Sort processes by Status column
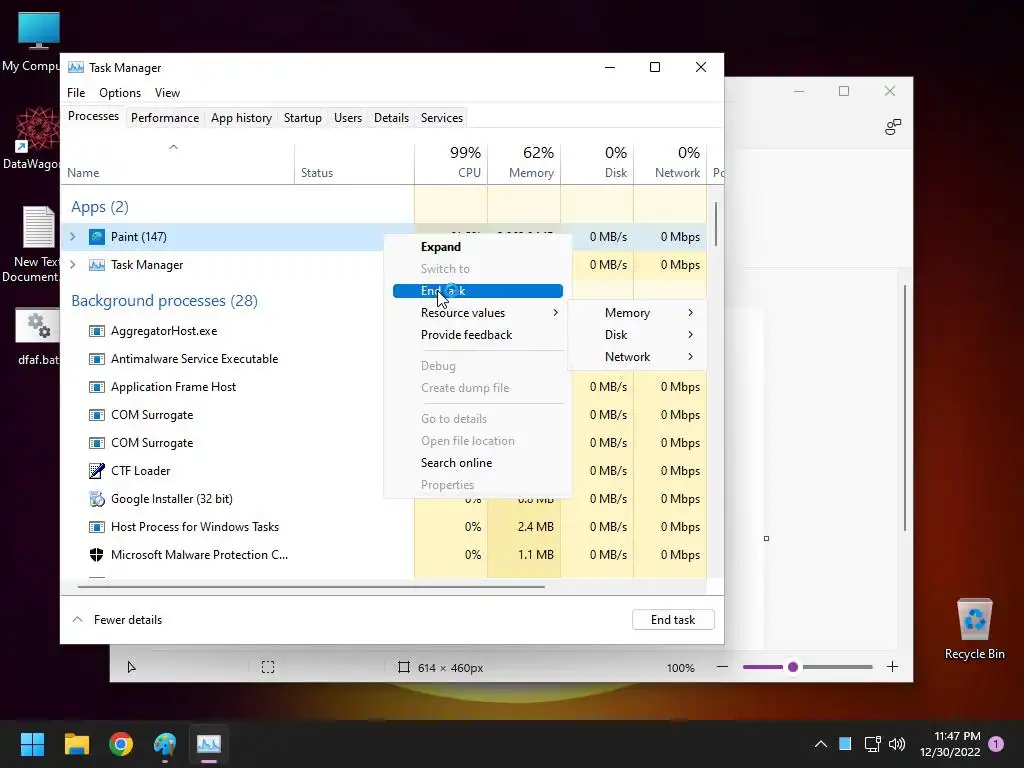 tap(354, 163)
